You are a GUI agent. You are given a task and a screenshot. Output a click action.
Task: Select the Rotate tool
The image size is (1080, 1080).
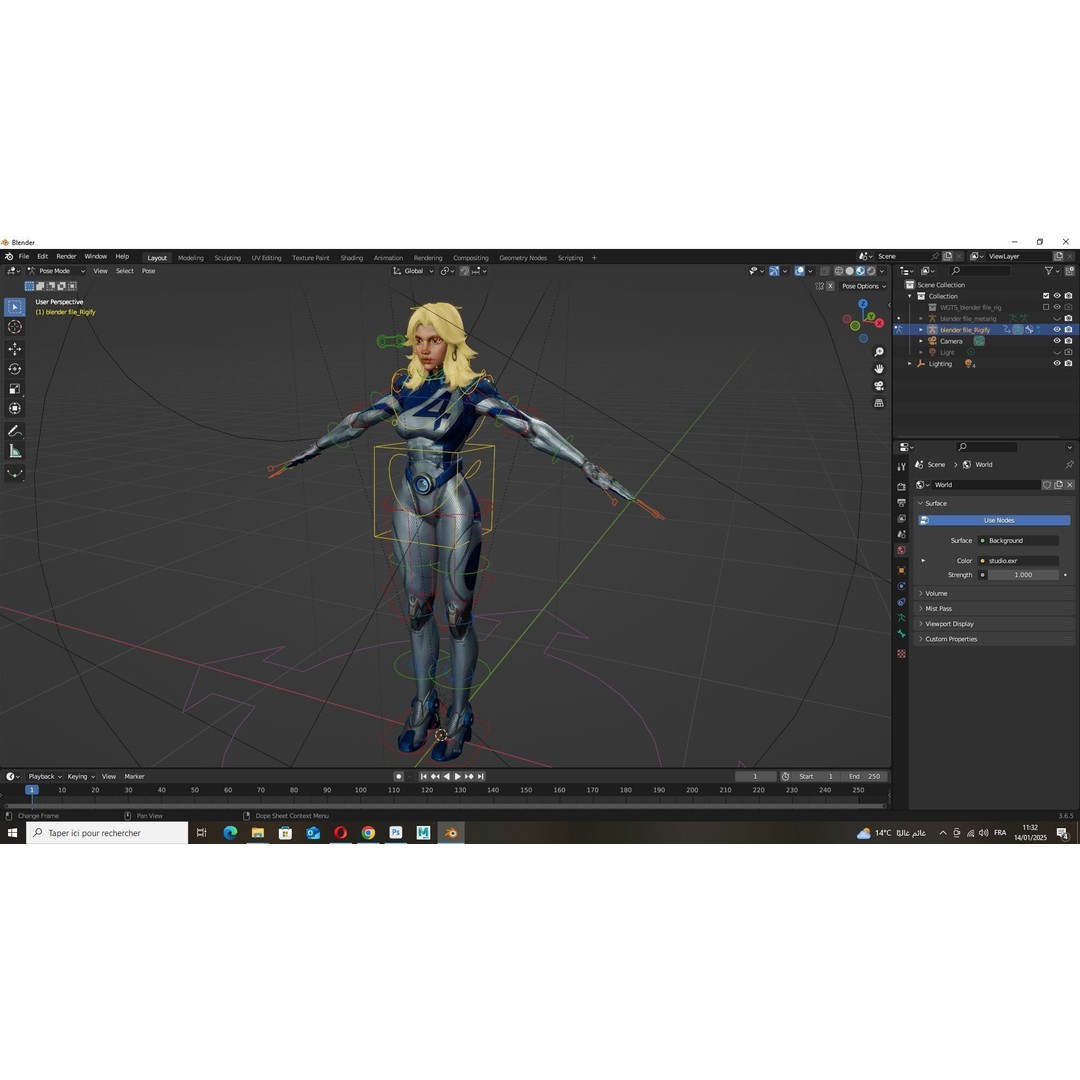pyautogui.click(x=14, y=369)
